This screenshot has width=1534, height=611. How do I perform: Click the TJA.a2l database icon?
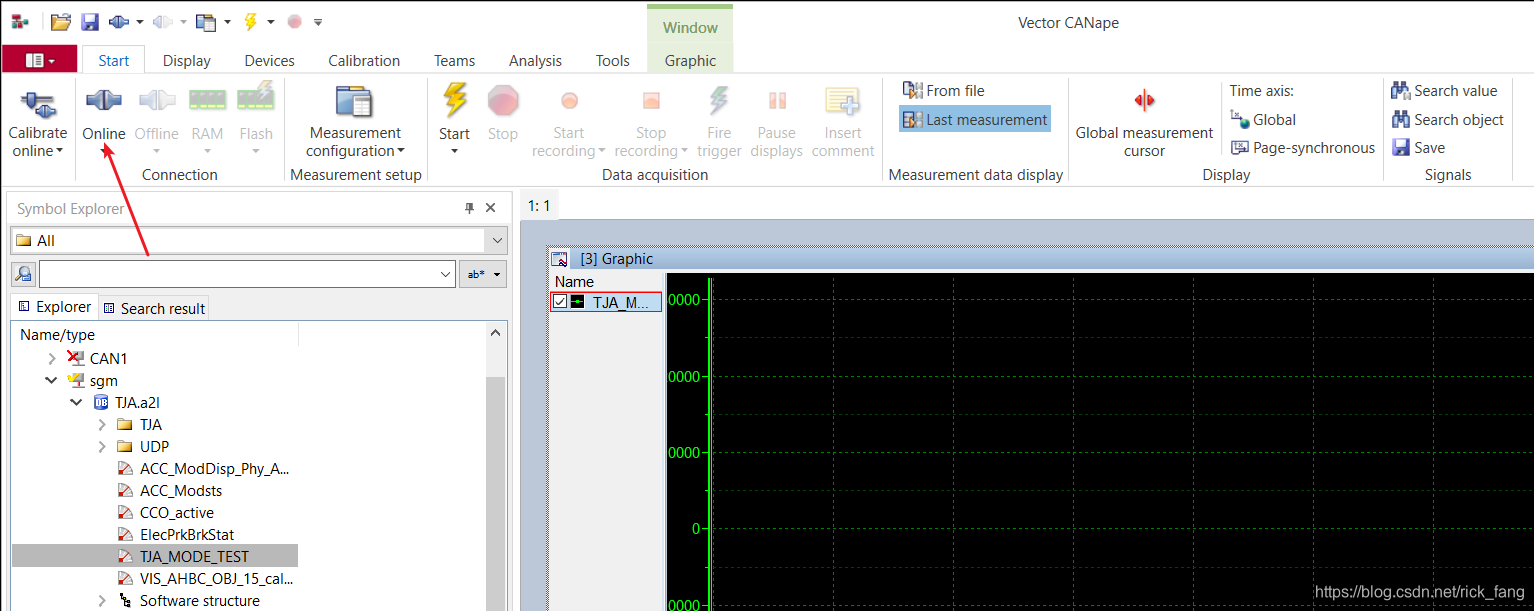[x=101, y=402]
